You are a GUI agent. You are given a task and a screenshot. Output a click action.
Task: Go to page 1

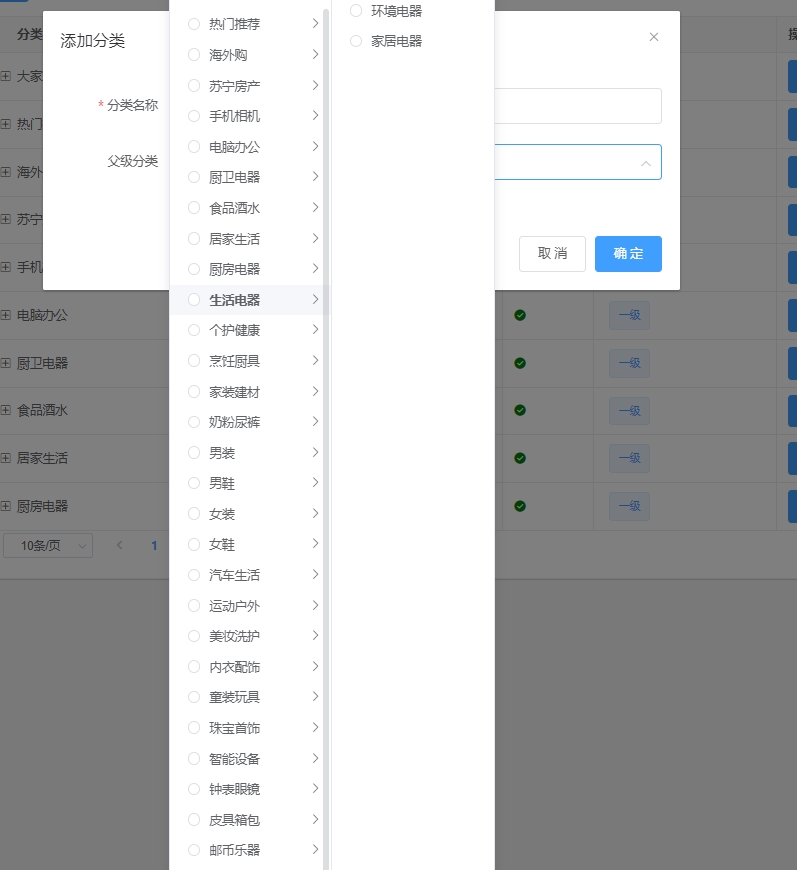[154, 545]
